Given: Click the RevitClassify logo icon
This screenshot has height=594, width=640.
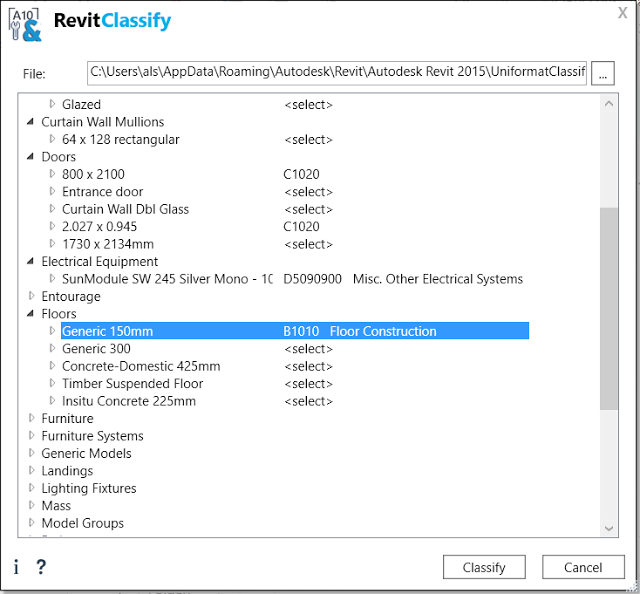Looking at the screenshot, I should pyautogui.click(x=25, y=24).
